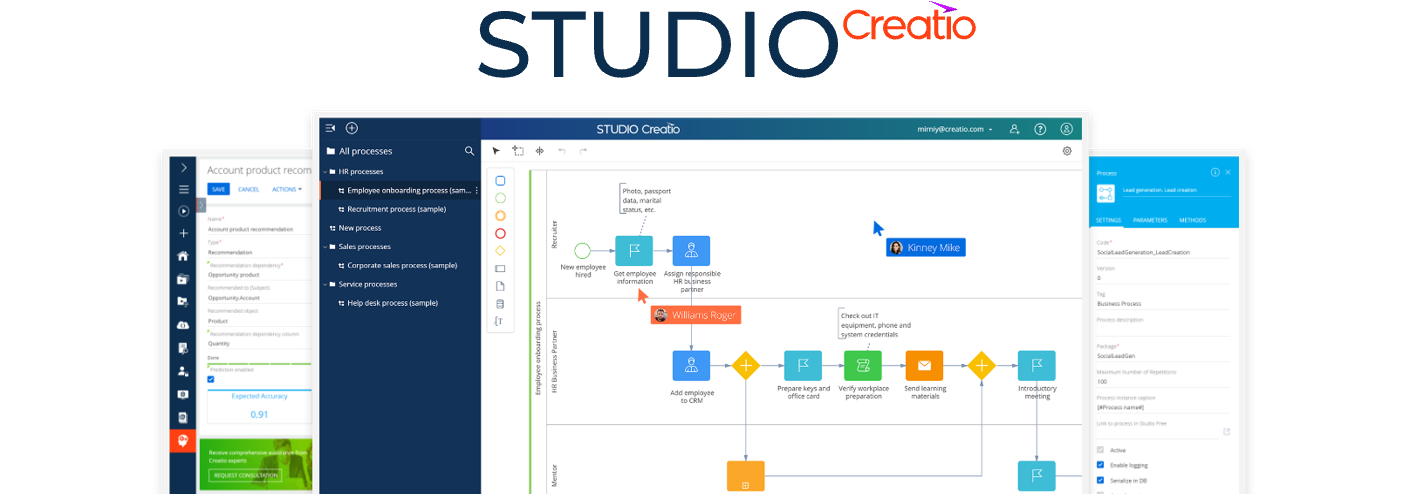Image resolution: width=1403 pixels, height=494 pixels.
Task: Add a new process with the plus circle icon
Action: point(352,128)
